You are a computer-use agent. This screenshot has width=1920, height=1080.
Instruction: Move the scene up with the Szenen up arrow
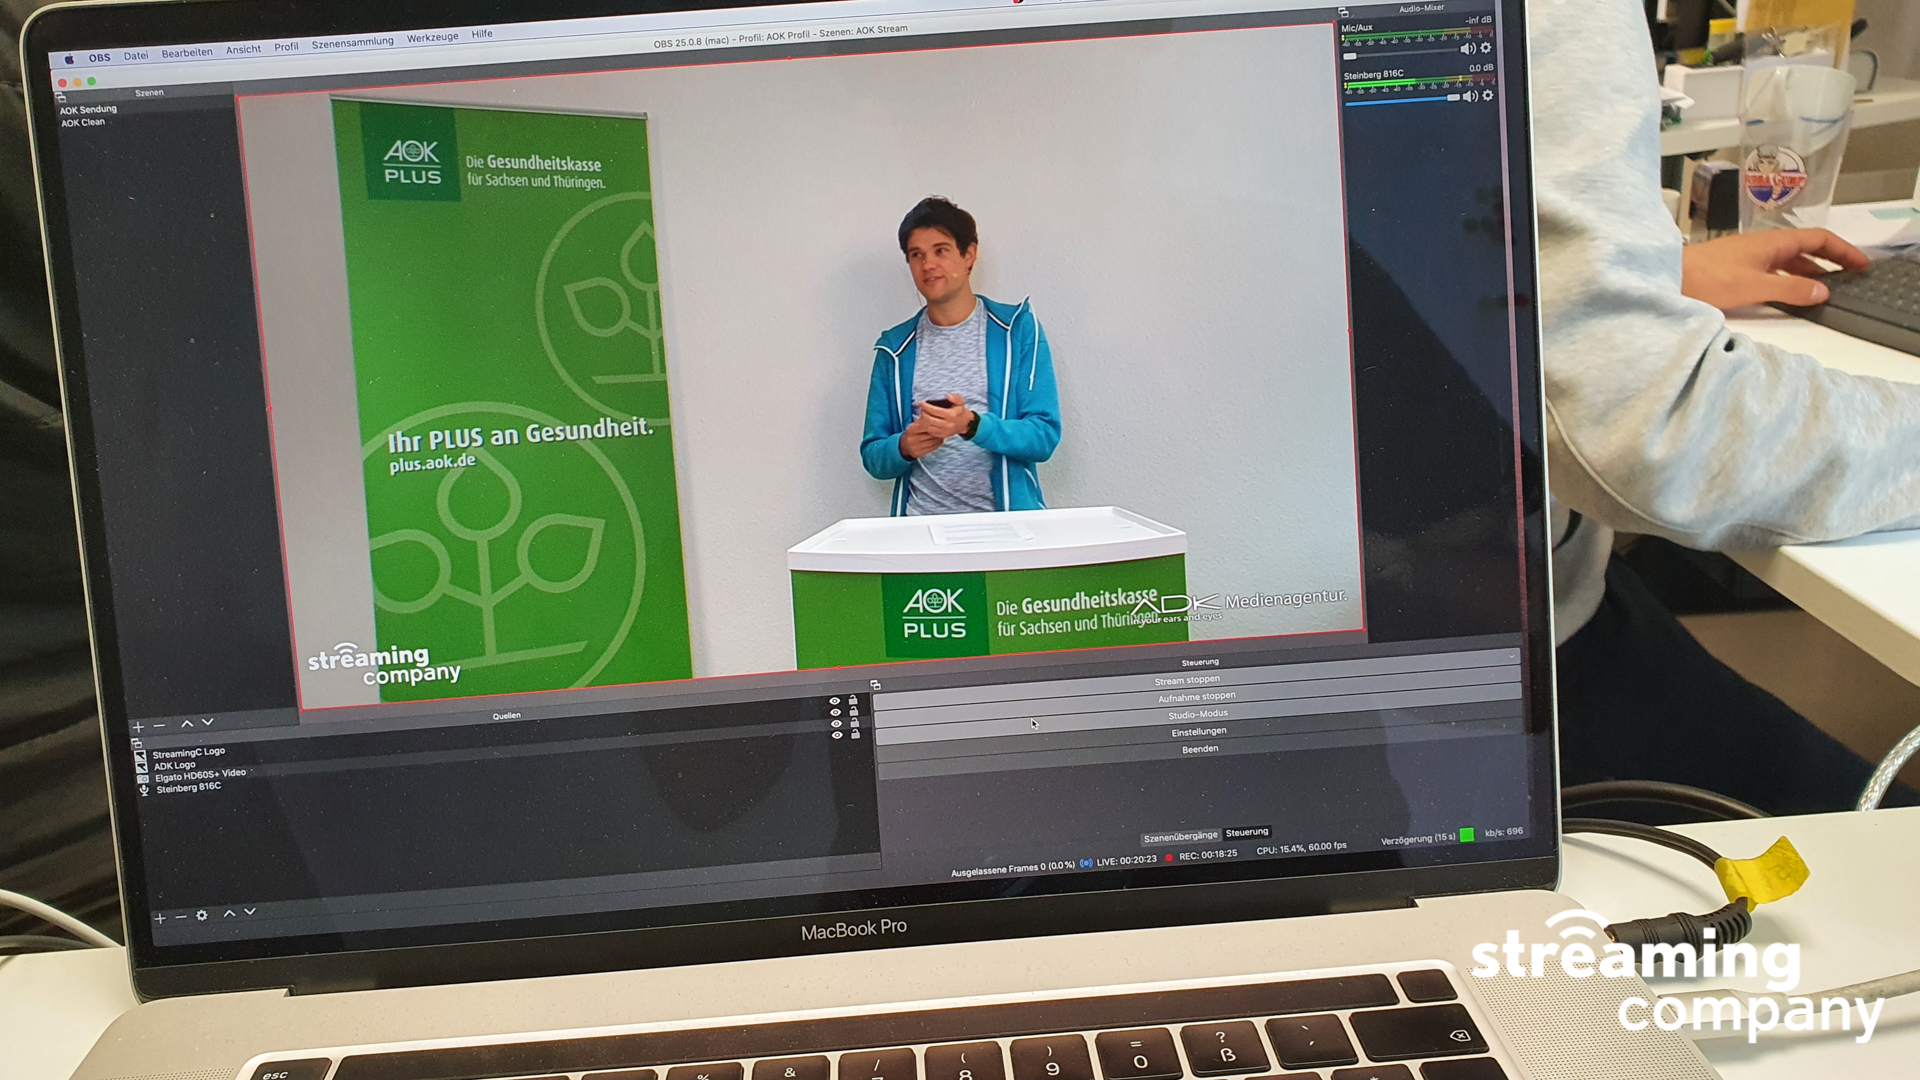point(187,723)
